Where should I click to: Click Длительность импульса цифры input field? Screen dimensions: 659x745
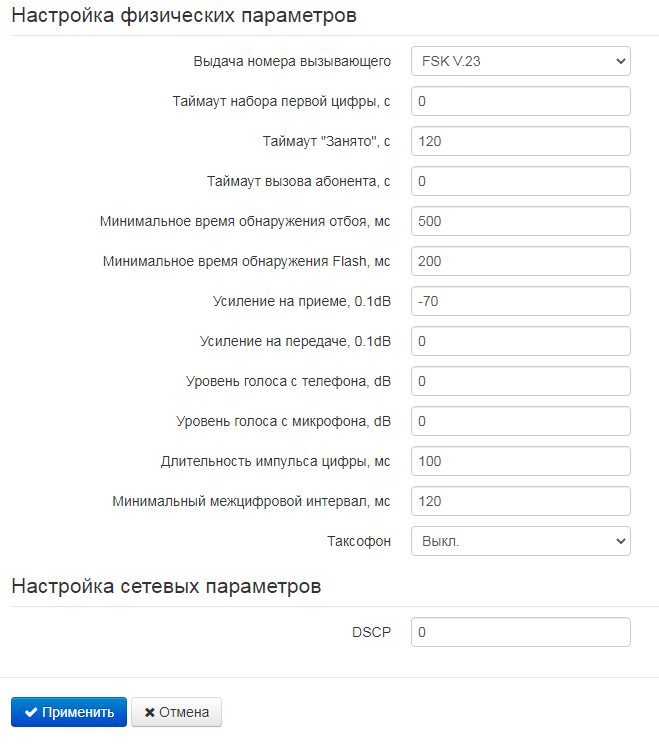click(520, 461)
